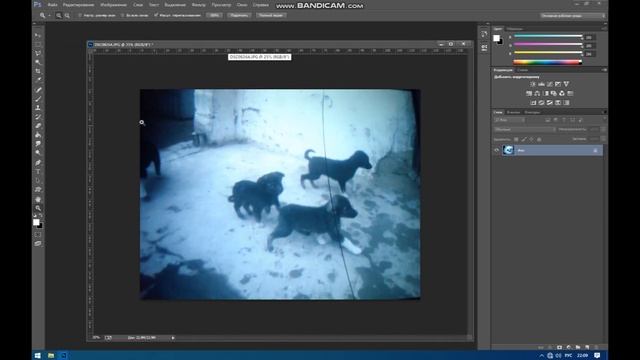The height and width of the screenshot is (360, 640).
Task: Toggle lock image pixels brush icon
Action: pos(524,140)
